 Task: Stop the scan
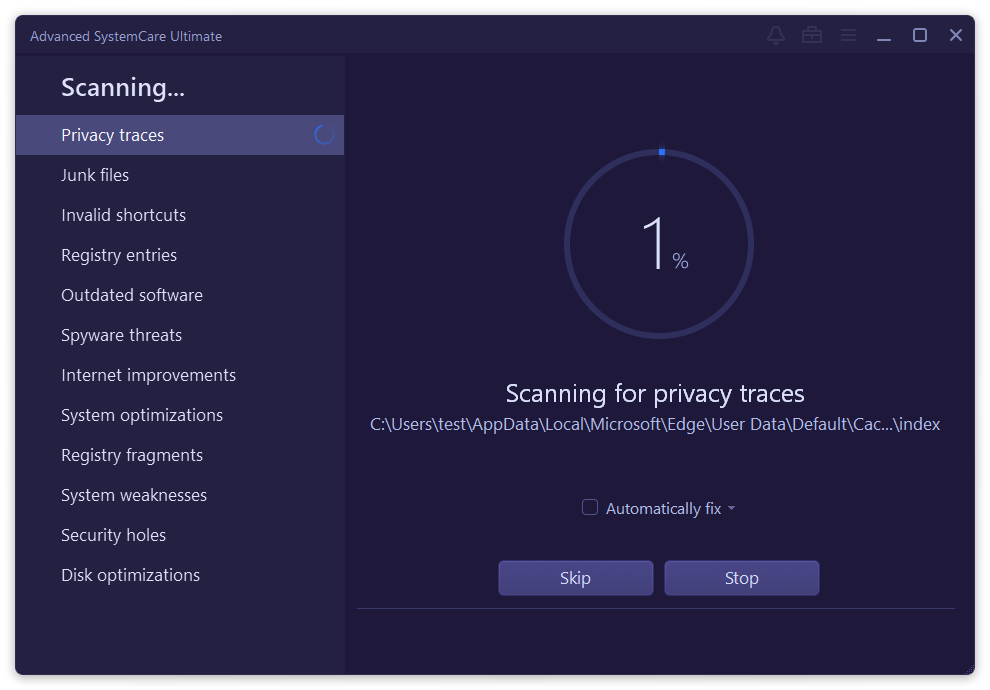pos(741,578)
